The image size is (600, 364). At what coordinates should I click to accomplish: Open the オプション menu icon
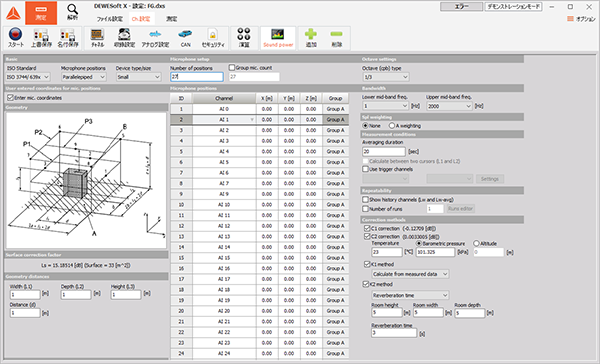581,19
